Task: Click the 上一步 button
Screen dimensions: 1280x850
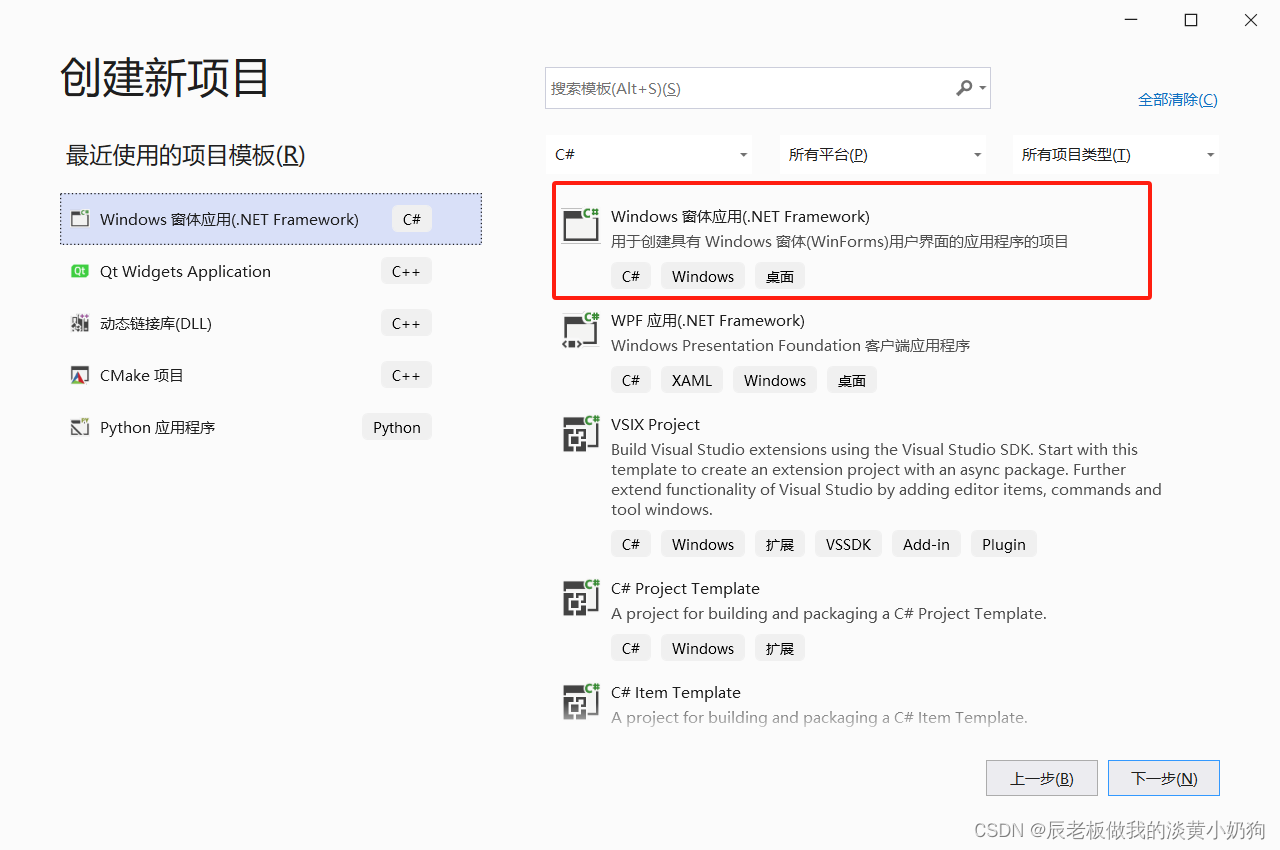Action: [x=1041, y=778]
